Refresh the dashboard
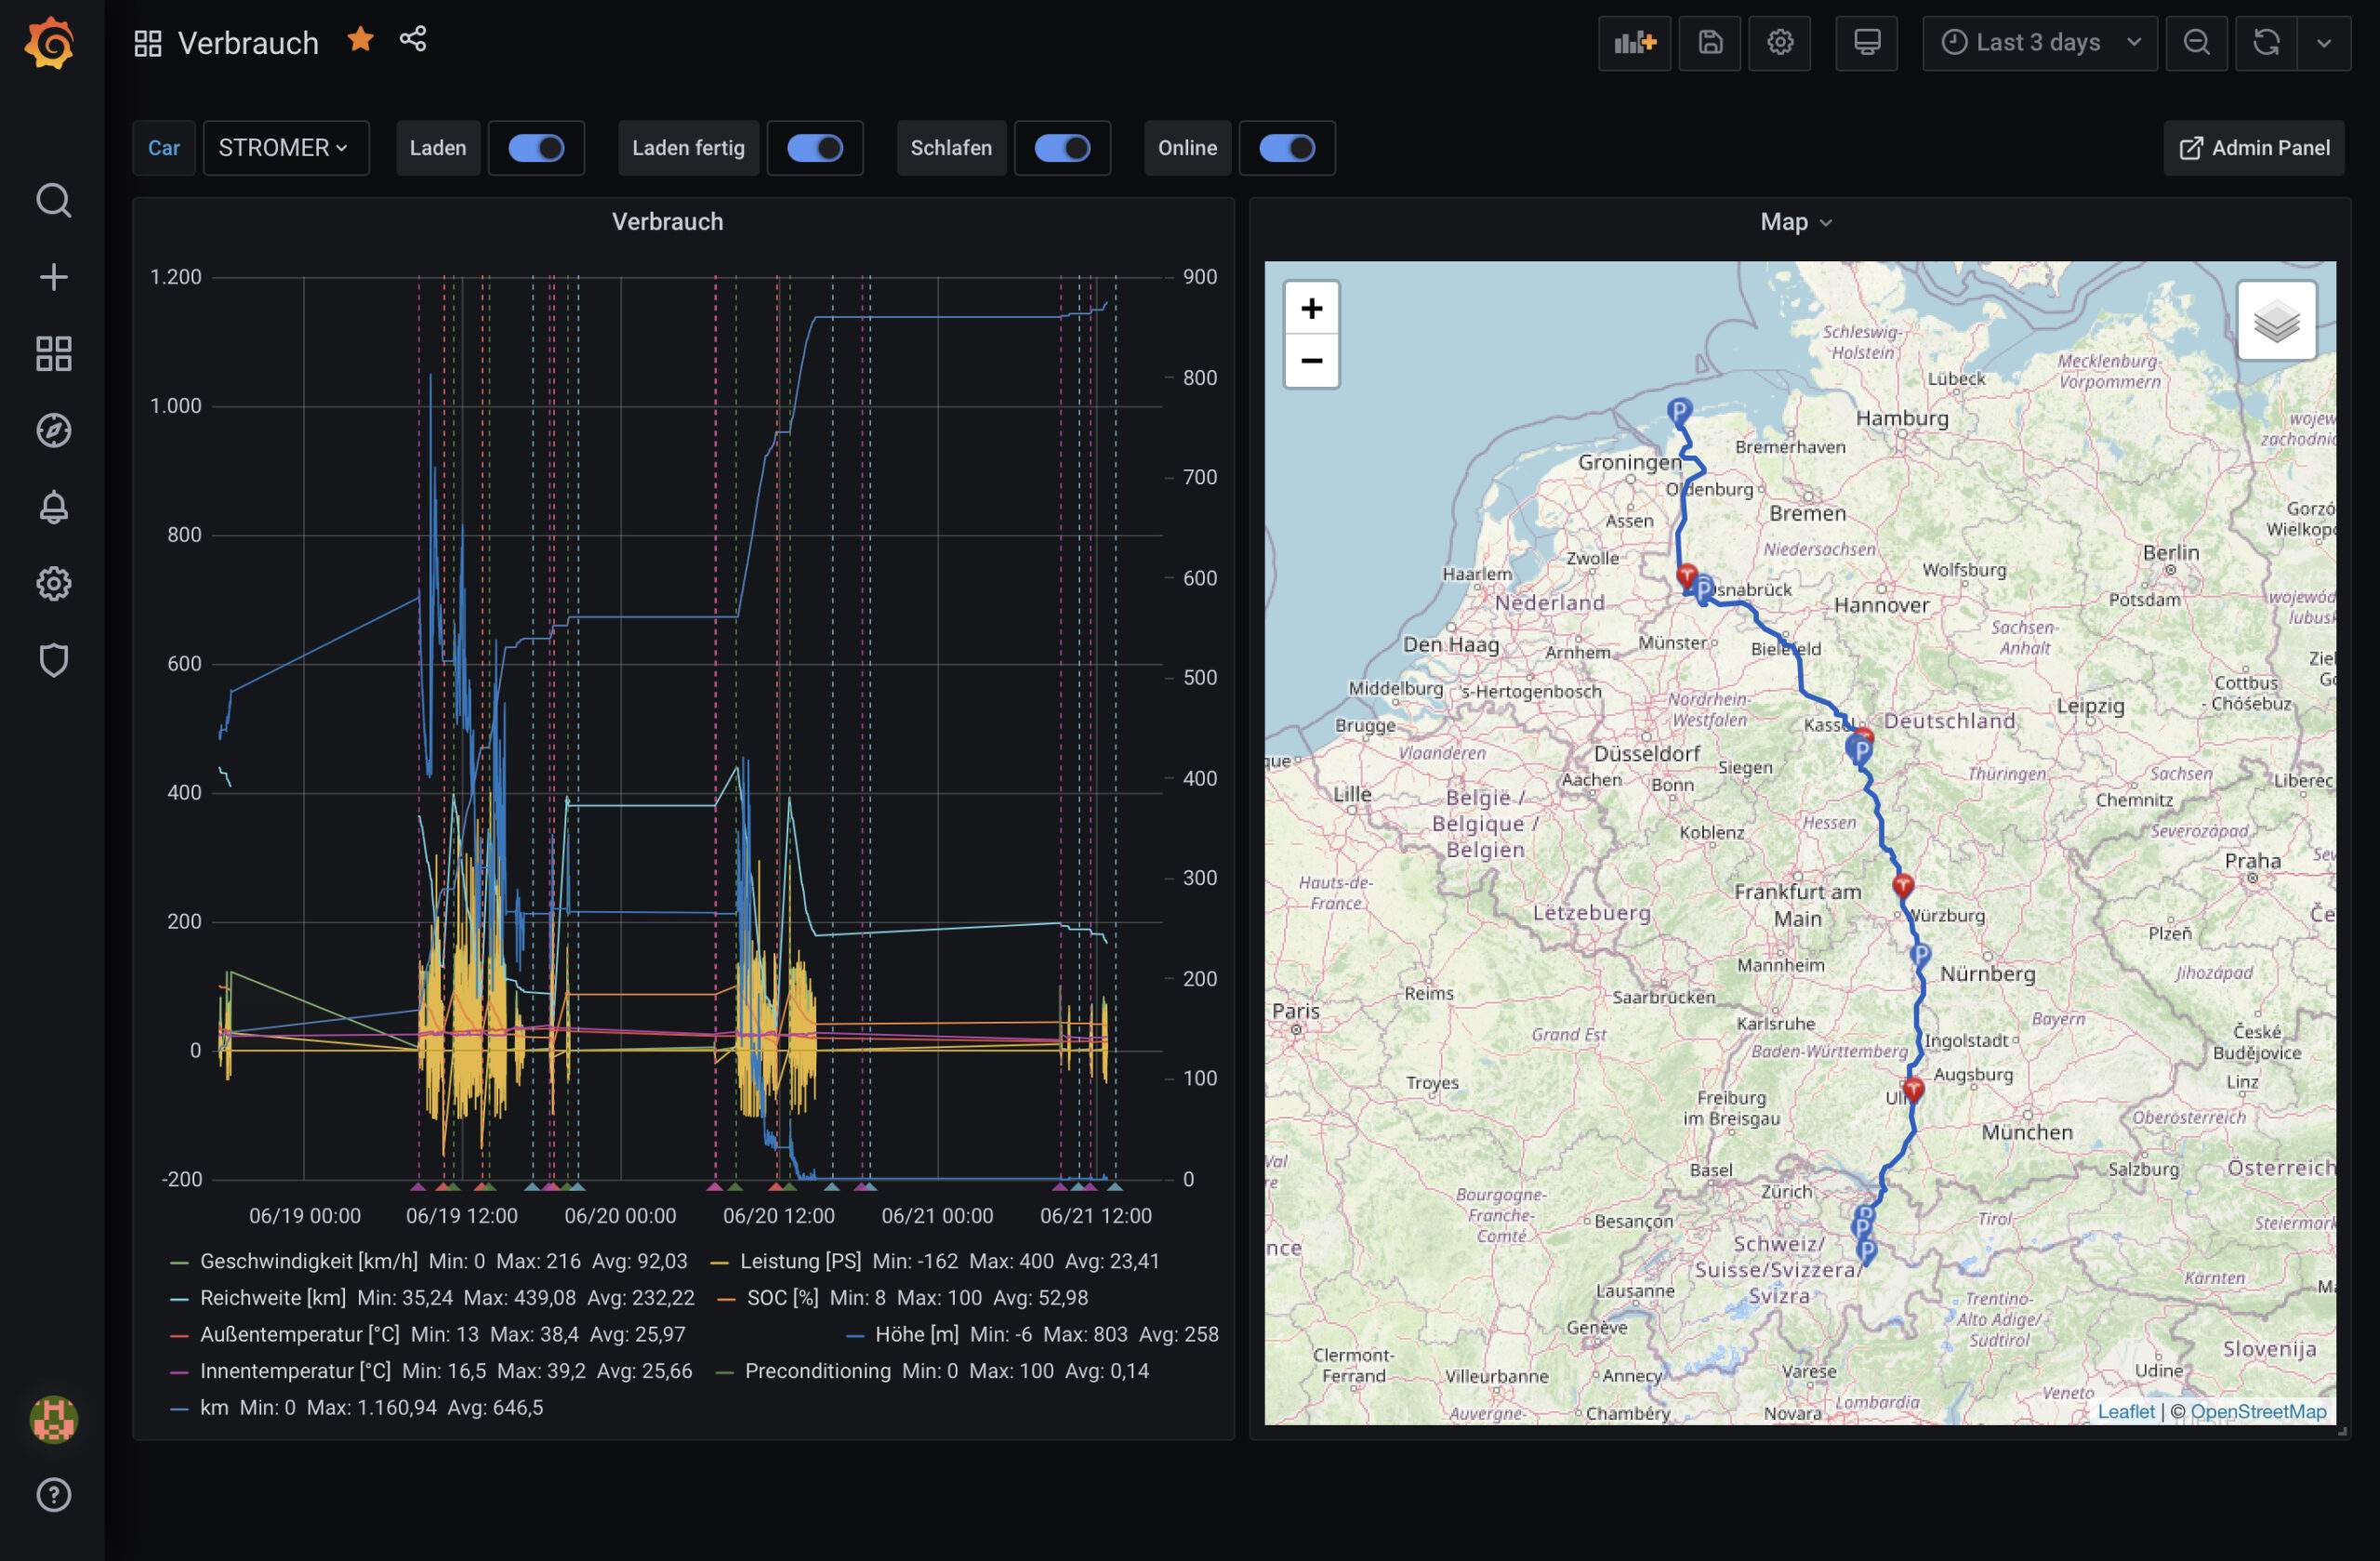This screenshot has width=2380, height=1561. click(2266, 43)
